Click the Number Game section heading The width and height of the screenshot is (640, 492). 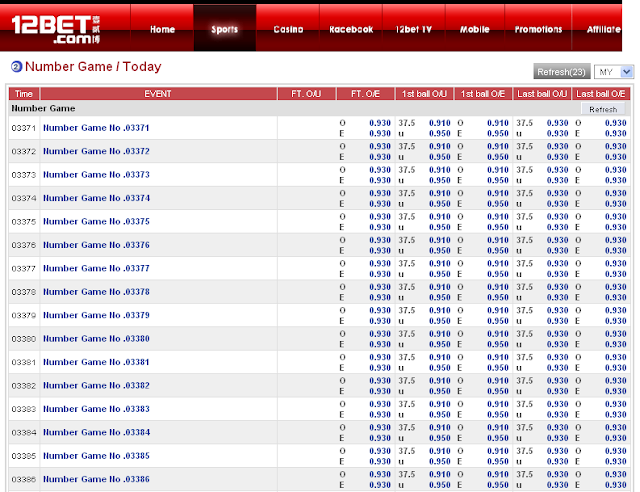point(43,109)
